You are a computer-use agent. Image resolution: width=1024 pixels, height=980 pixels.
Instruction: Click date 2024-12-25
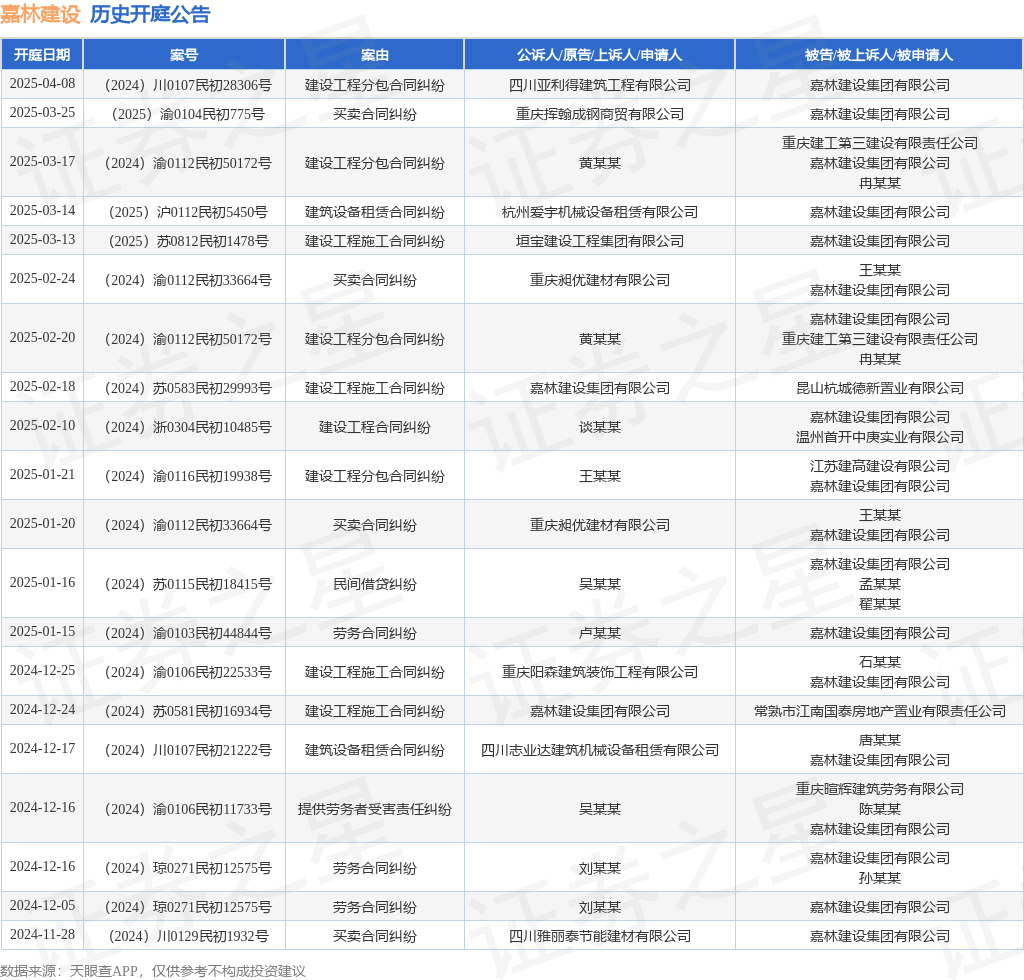[x=42, y=671]
